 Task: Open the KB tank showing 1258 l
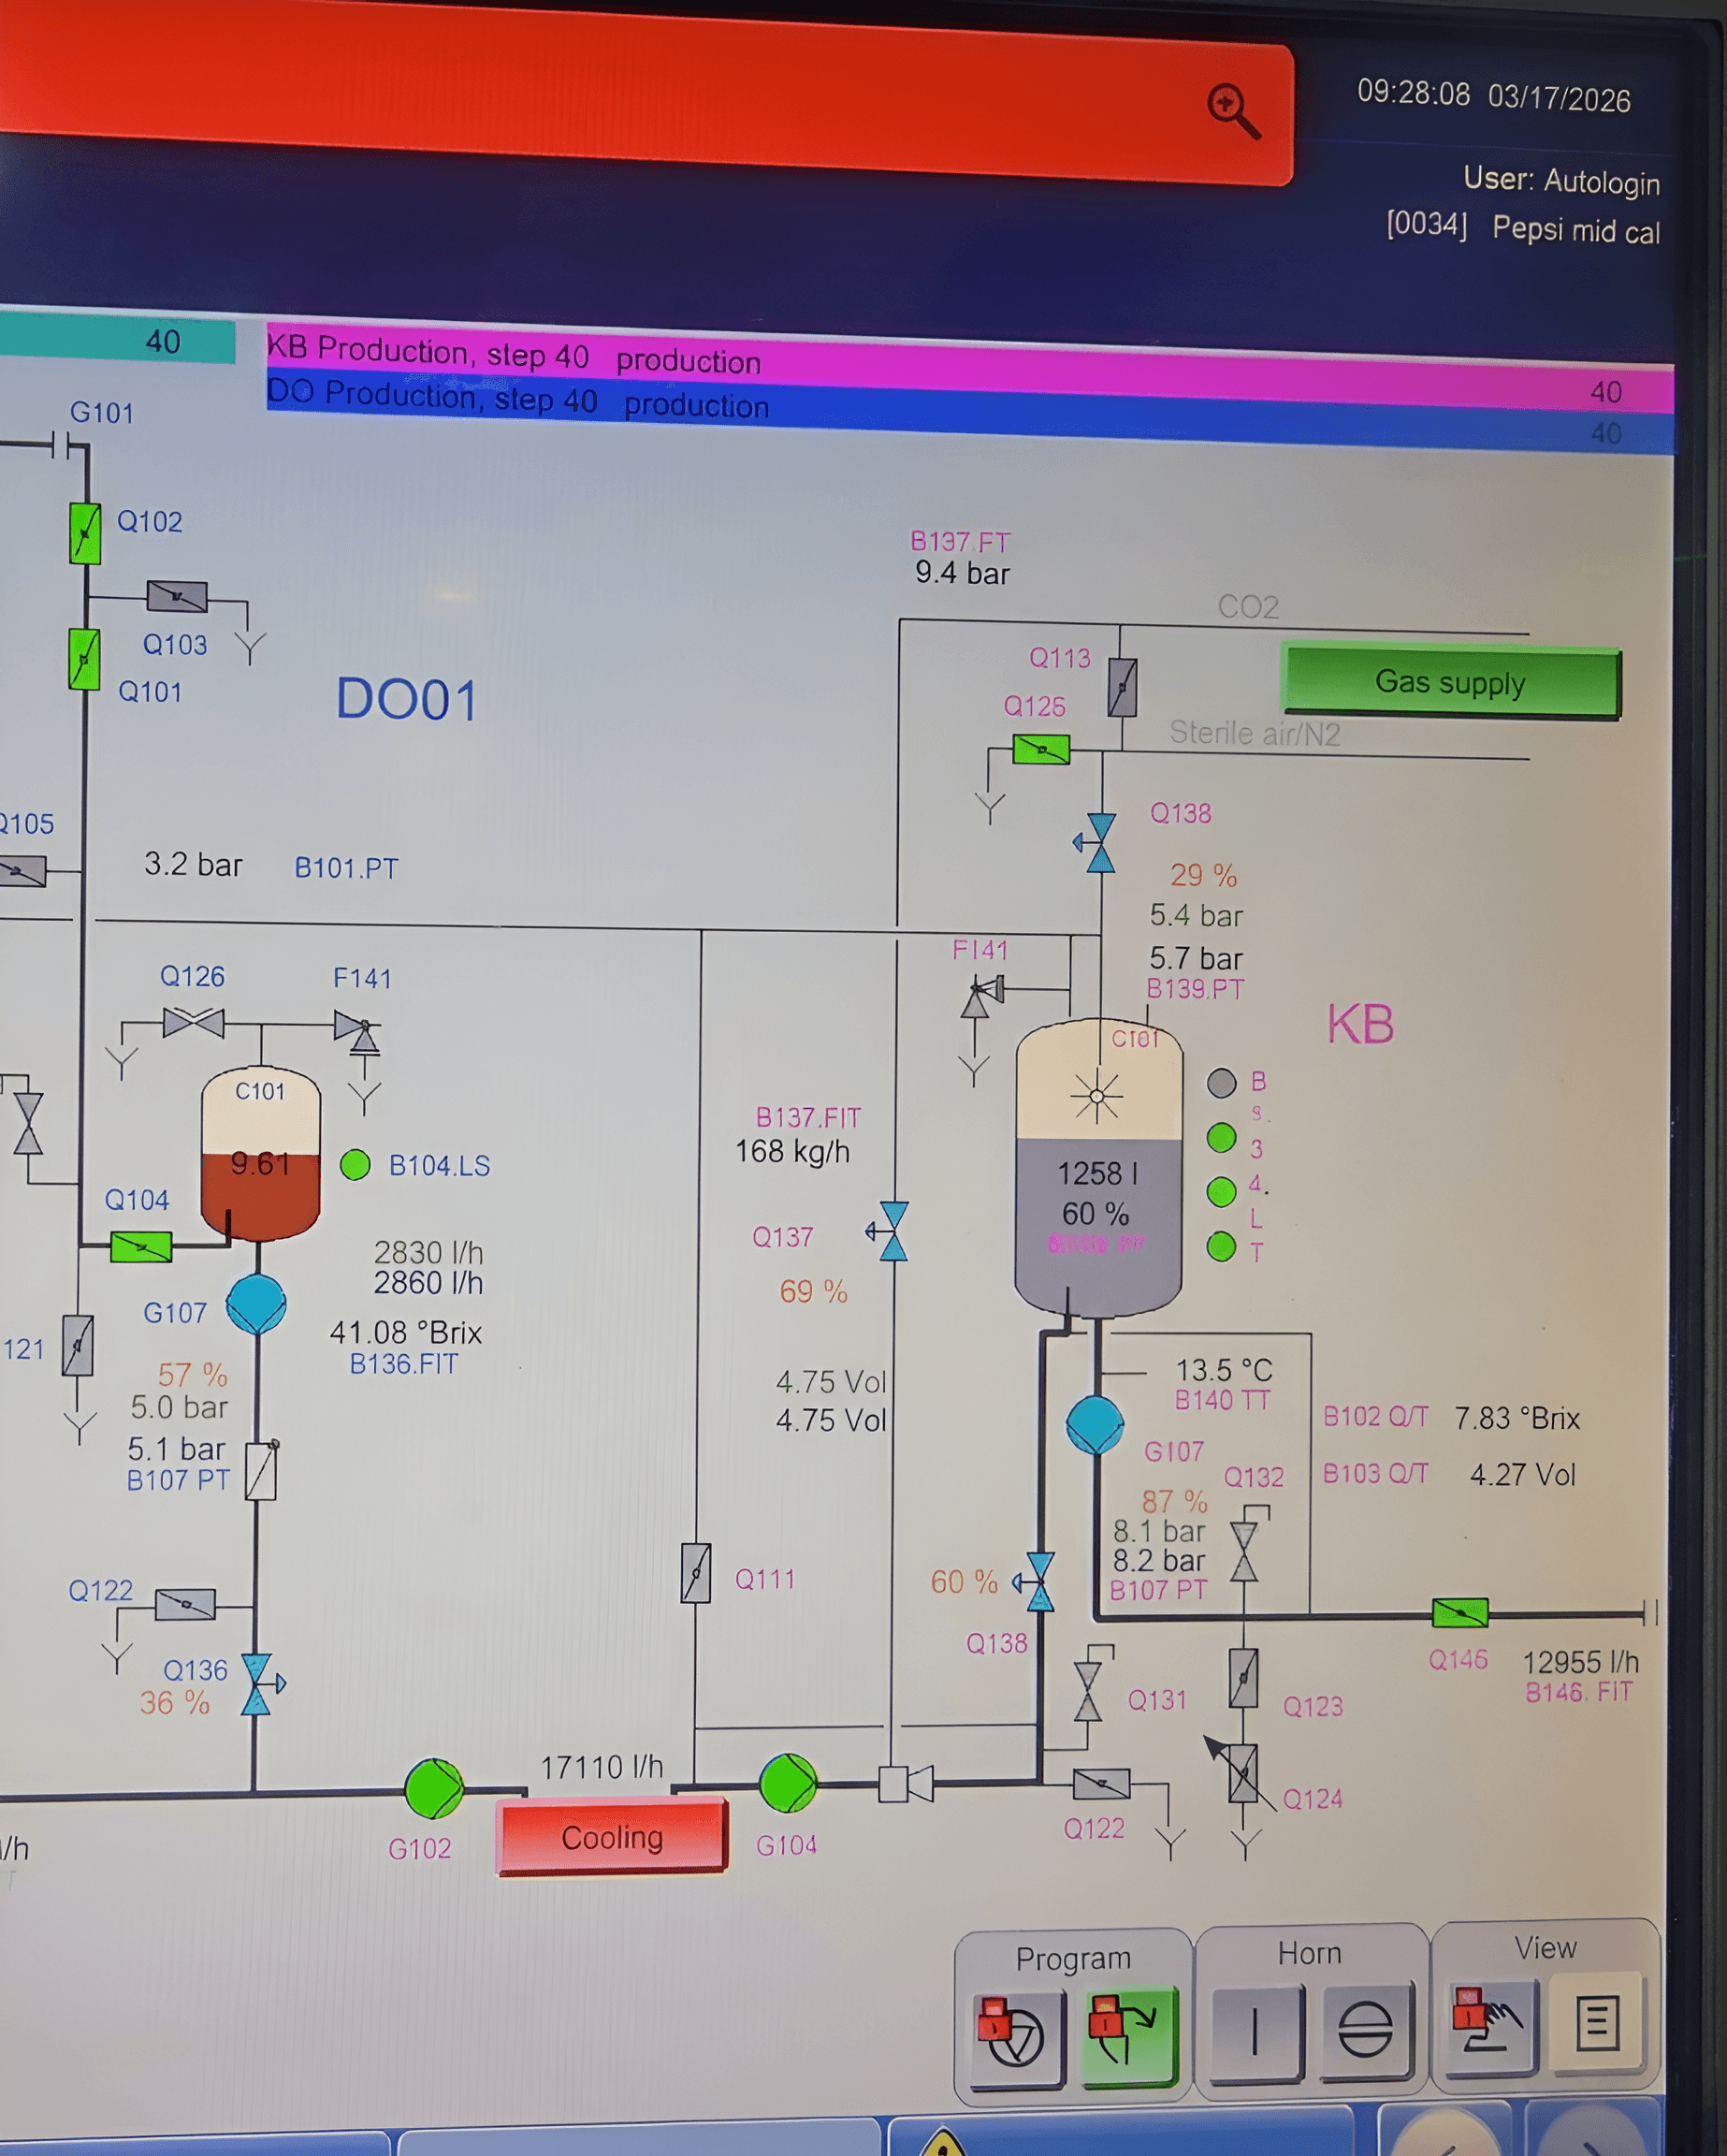1098,1166
